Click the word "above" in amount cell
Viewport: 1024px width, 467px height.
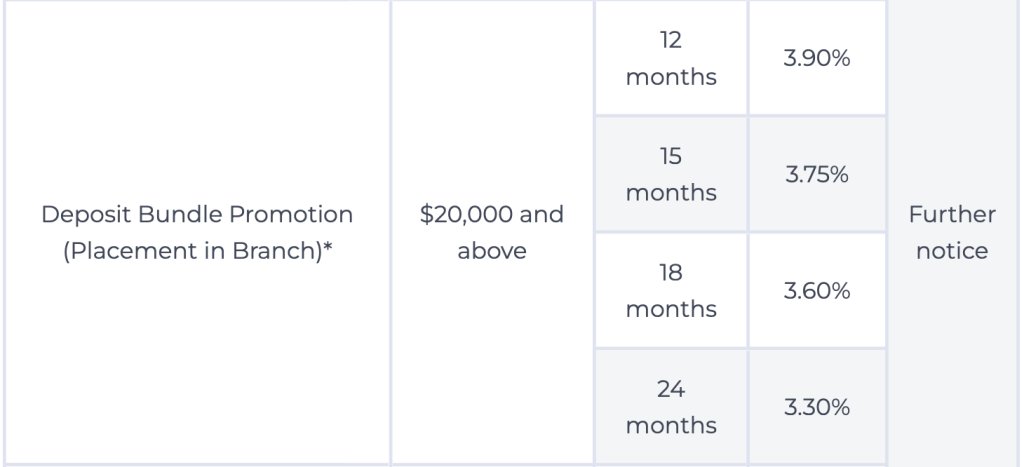492,250
